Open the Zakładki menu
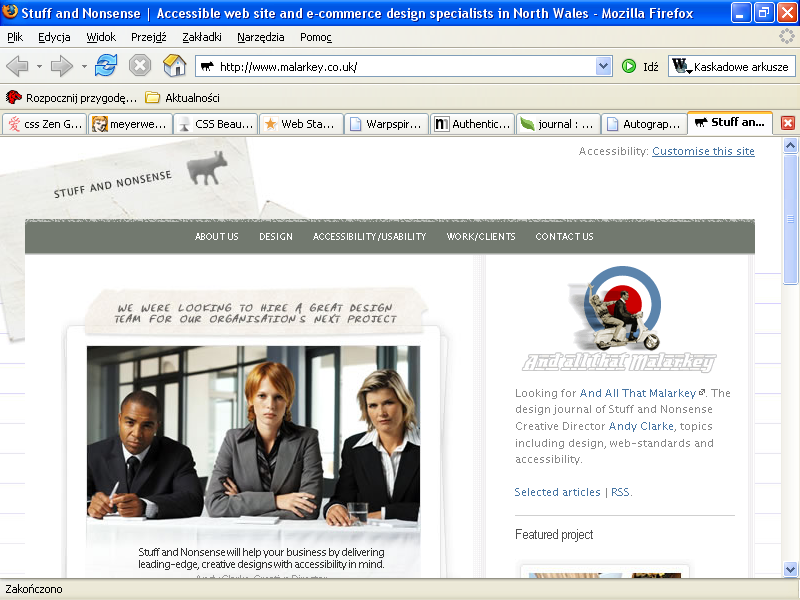Image resolution: width=800 pixels, height=600 pixels. 202,37
